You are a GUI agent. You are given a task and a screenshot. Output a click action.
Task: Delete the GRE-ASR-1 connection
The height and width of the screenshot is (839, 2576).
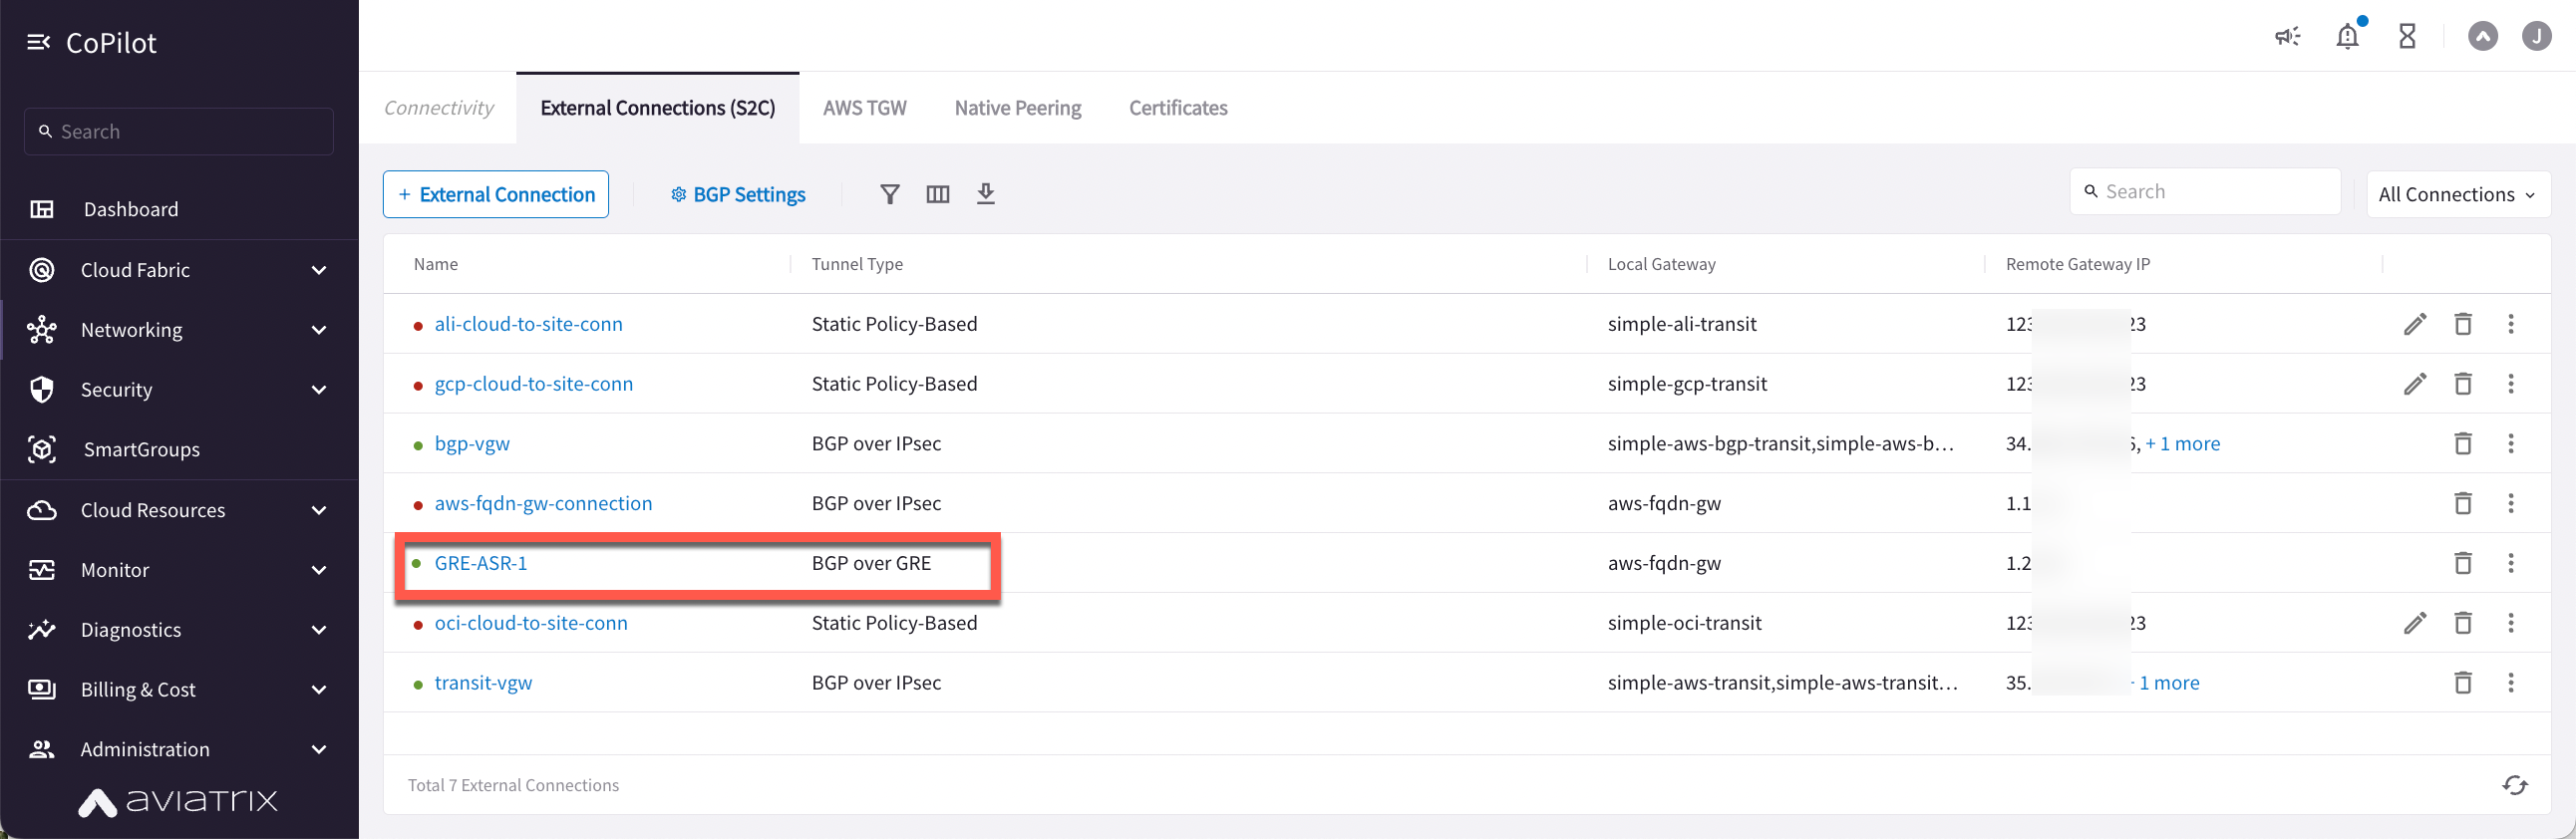(x=2462, y=563)
